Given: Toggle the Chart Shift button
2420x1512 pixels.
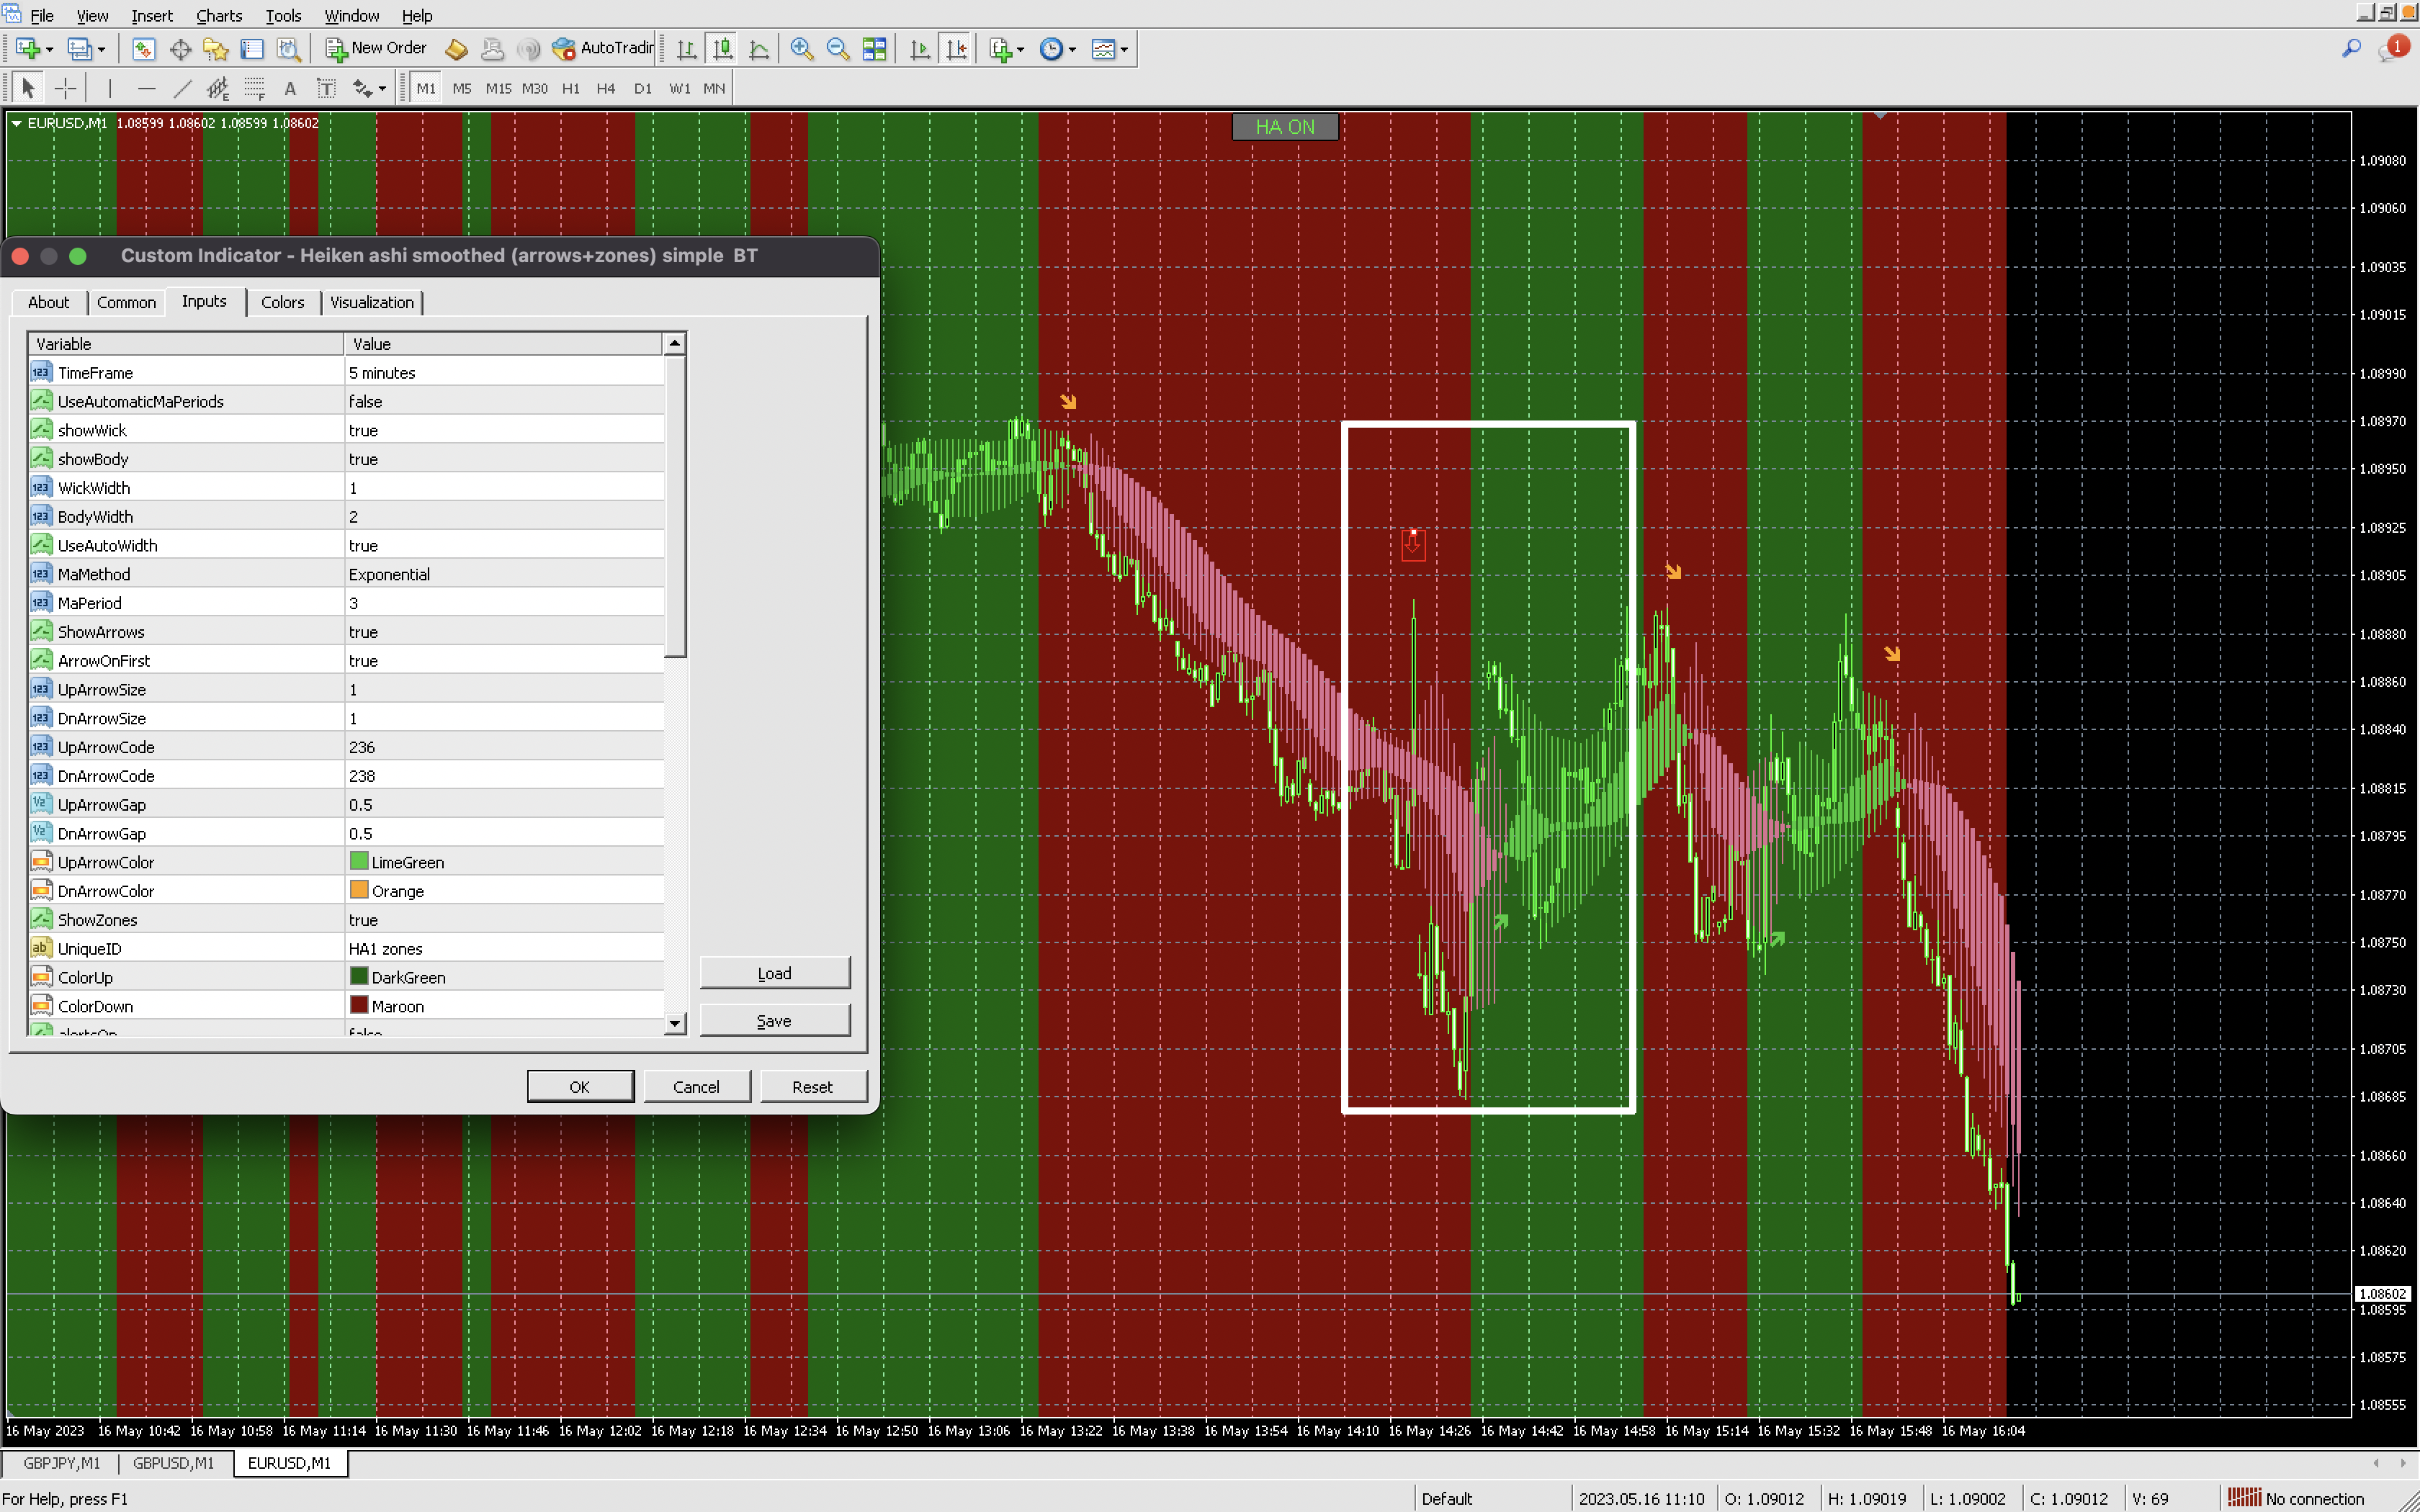Looking at the screenshot, I should click(x=956, y=48).
